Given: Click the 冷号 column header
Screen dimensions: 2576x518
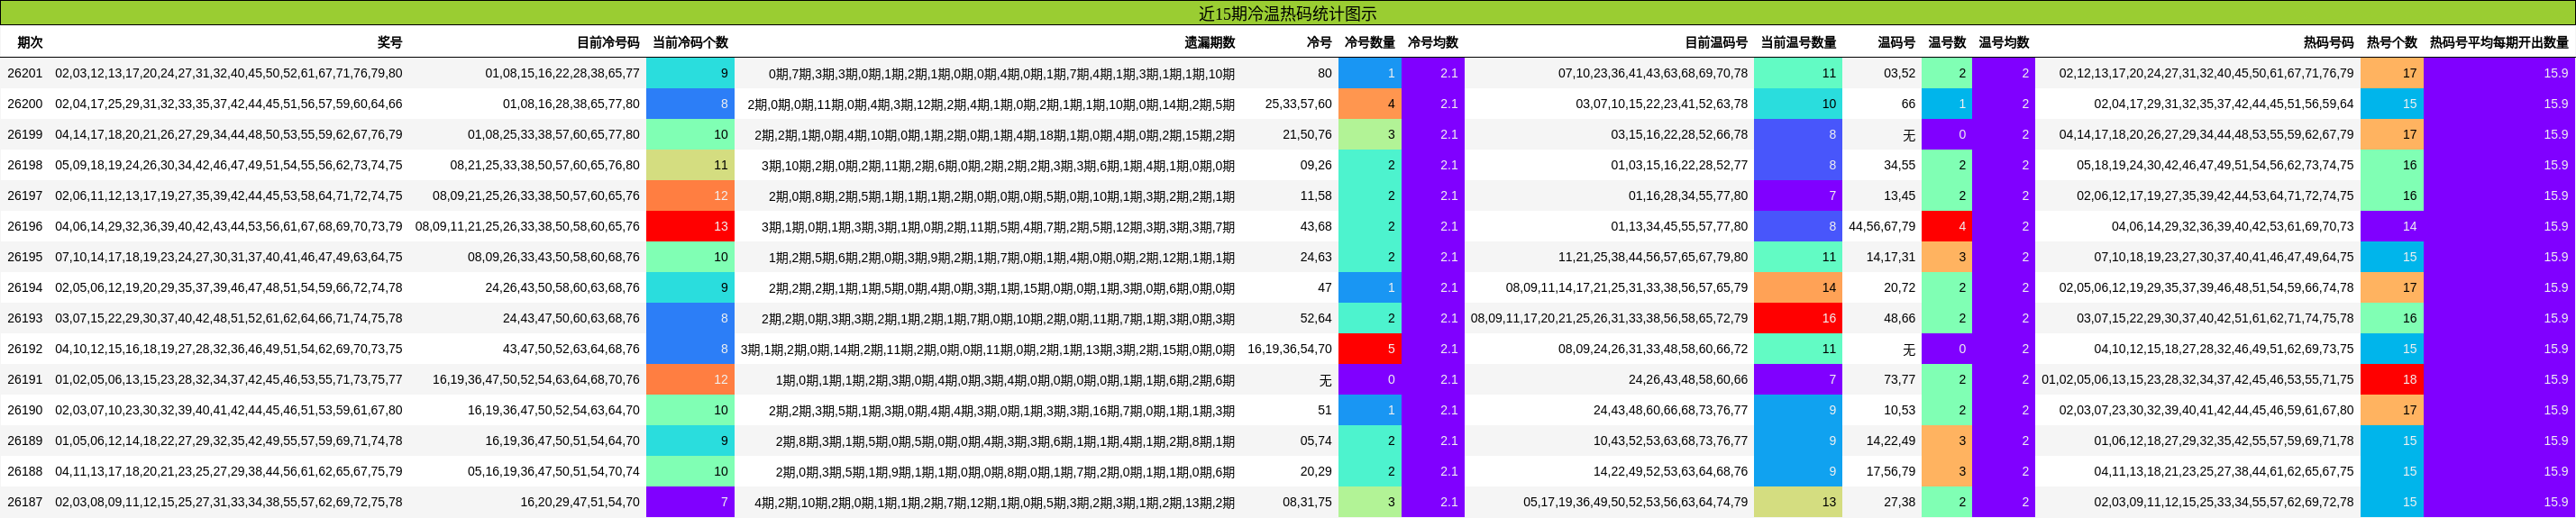Looking at the screenshot, I should point(1319,43).
